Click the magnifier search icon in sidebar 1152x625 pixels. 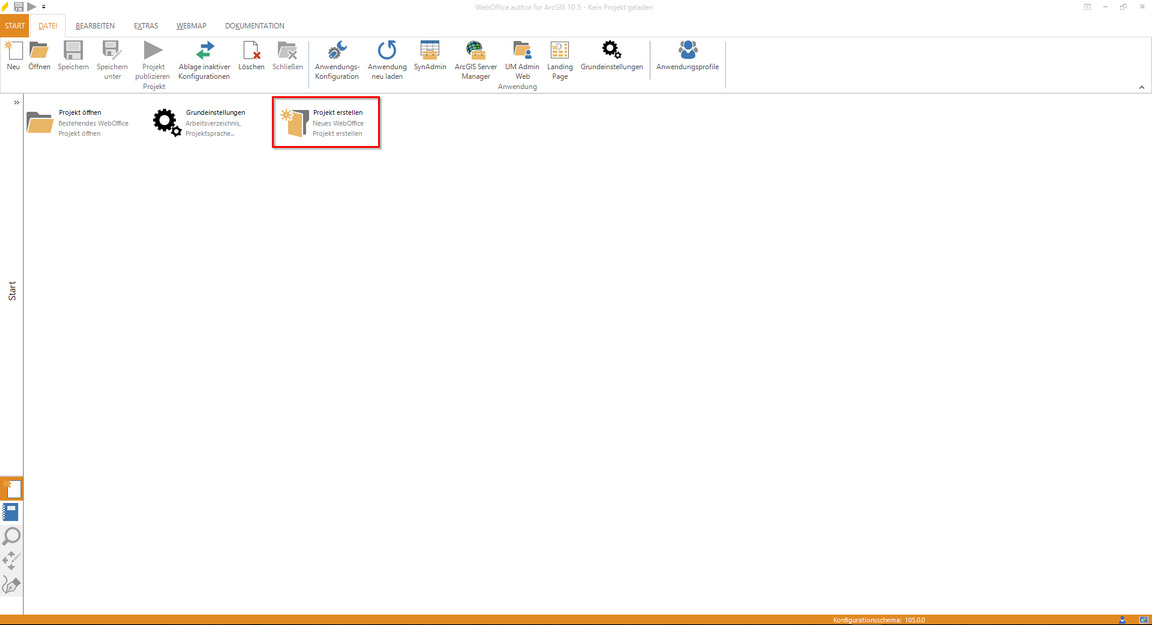point(11,537)
